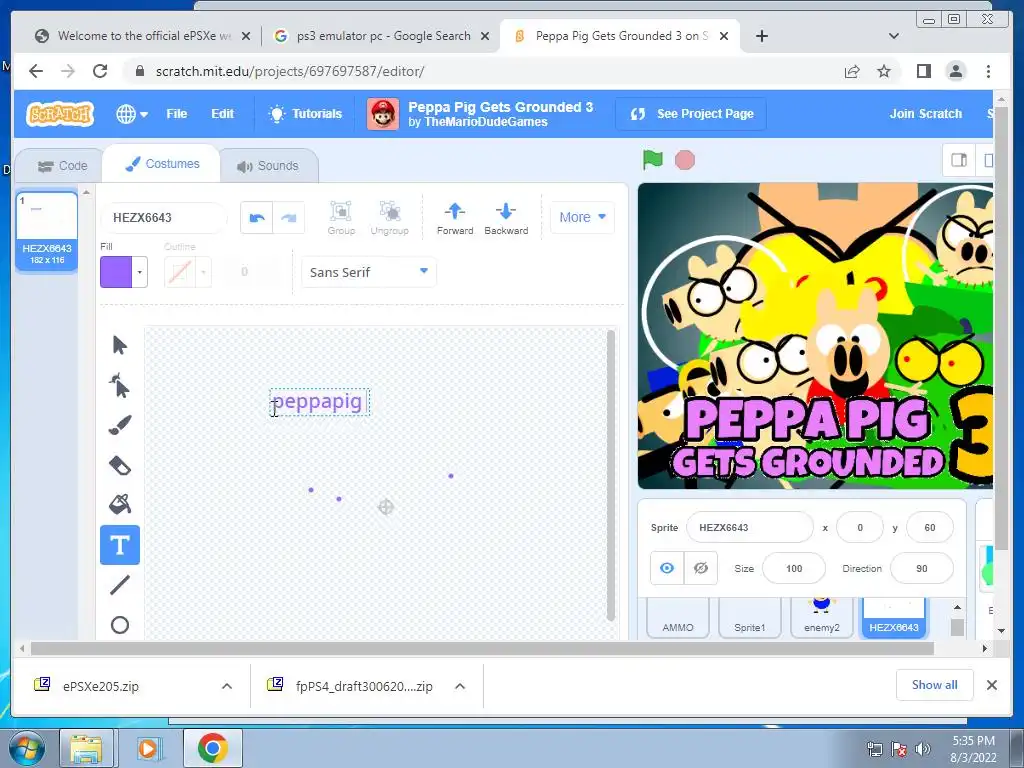The image size is (1024, 768).
Task: Click the sprite Size field
Action: 793,568
